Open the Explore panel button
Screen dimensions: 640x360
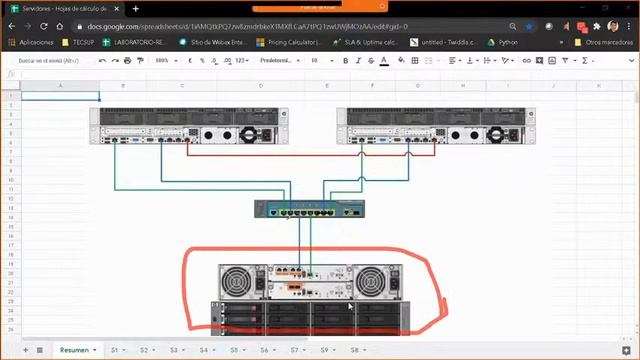(x=626, y=350)
